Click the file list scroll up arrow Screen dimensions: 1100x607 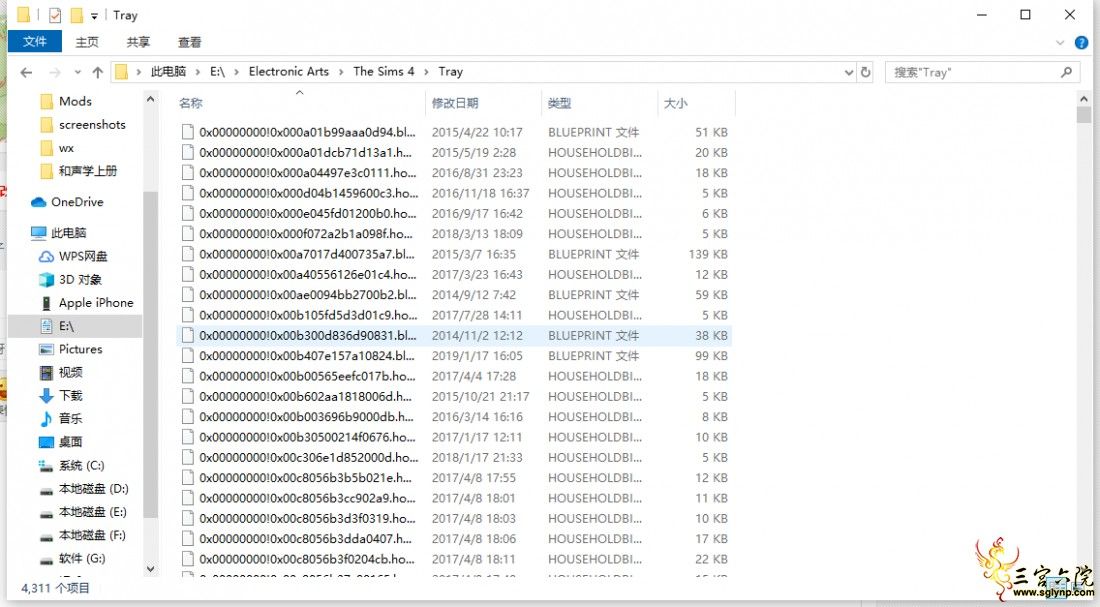pos(1084,100)
